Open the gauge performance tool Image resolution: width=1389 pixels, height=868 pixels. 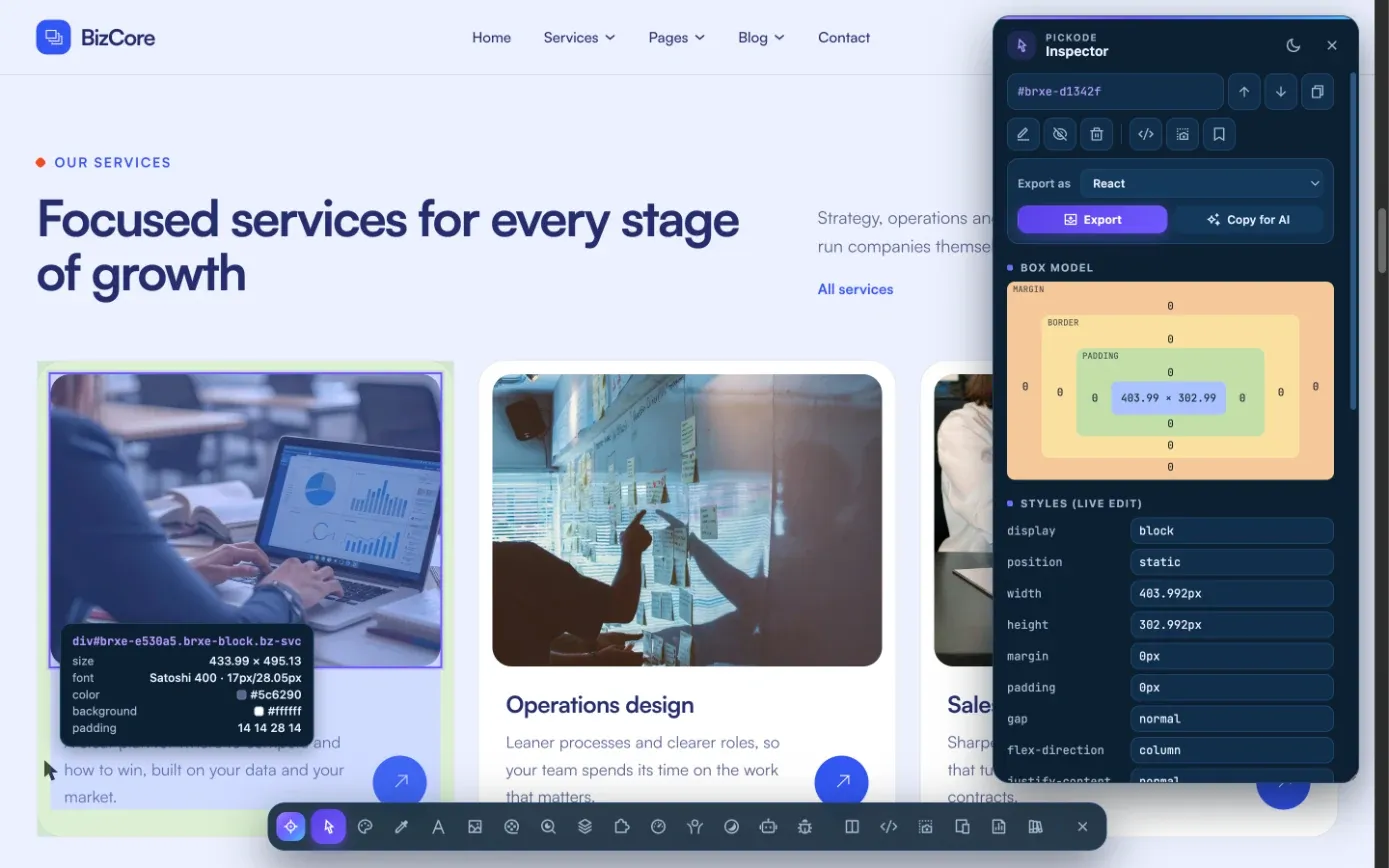click(658, 827)
